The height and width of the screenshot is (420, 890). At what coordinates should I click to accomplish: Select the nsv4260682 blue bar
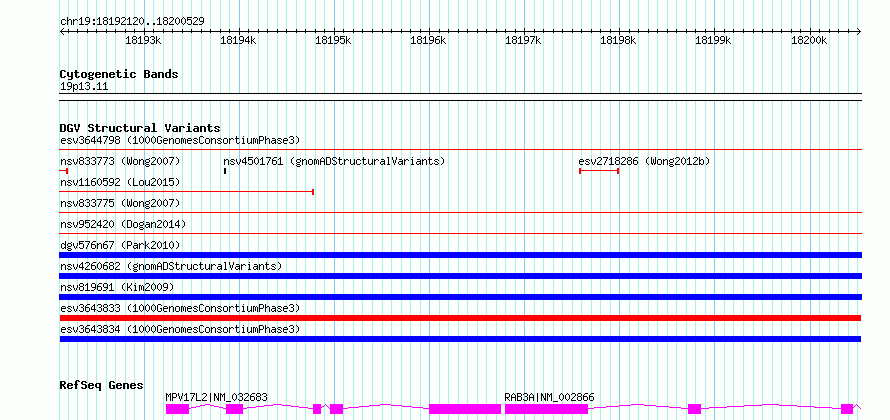460,276
